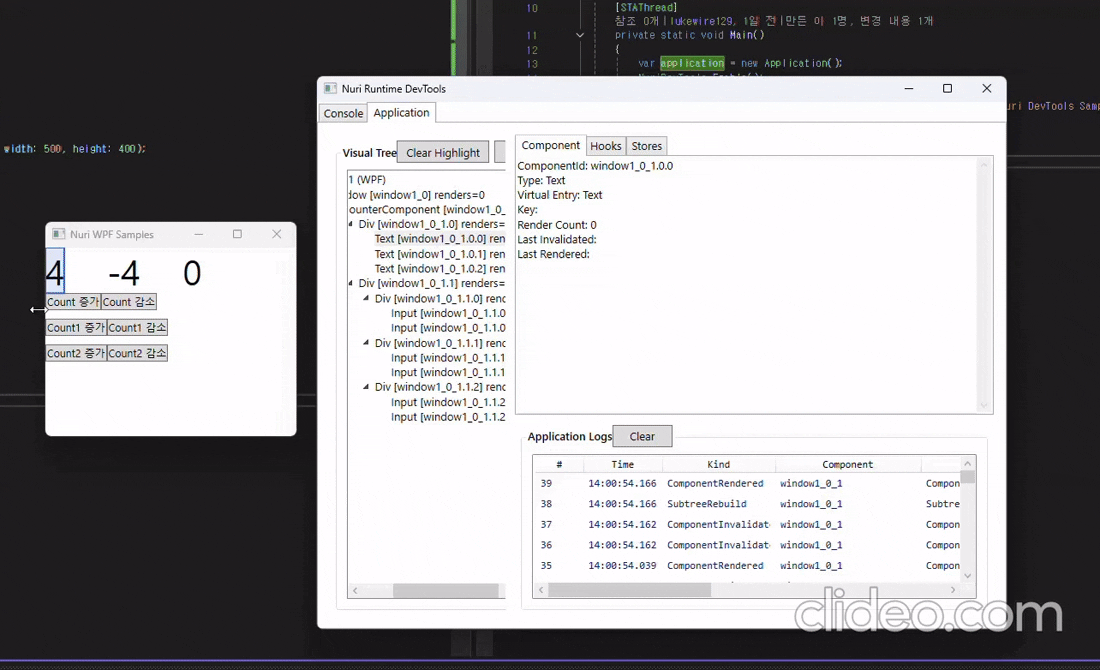Click Count2 감소 button in samples window
This screenshot has height=670, width=1100.
pos(137,353)
